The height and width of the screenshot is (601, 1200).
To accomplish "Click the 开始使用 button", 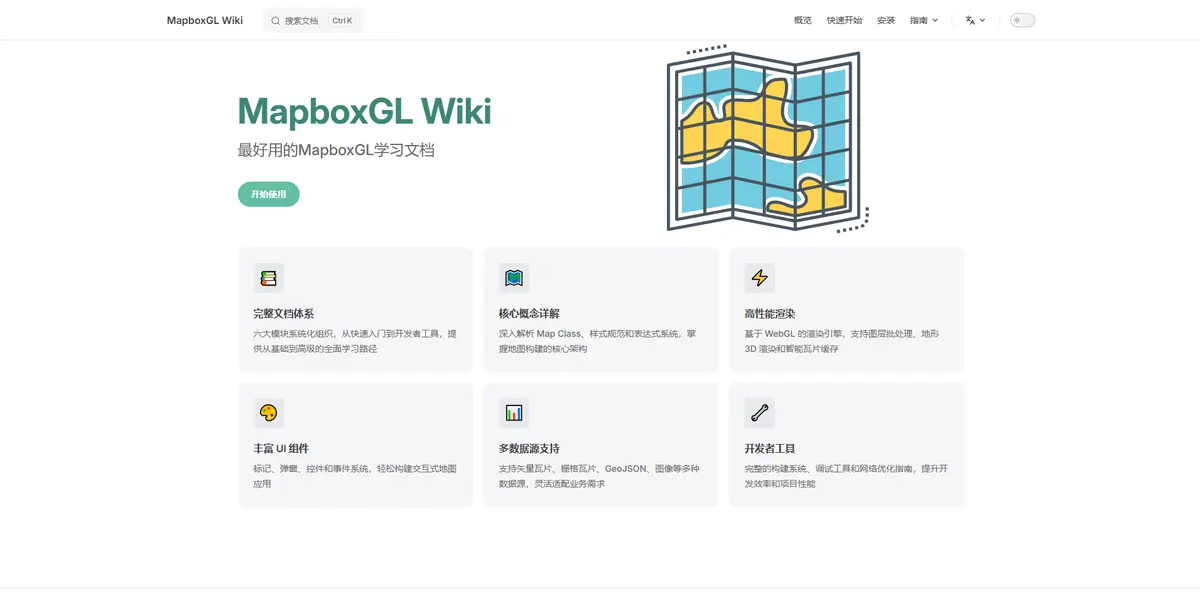I will pos(268,194).
